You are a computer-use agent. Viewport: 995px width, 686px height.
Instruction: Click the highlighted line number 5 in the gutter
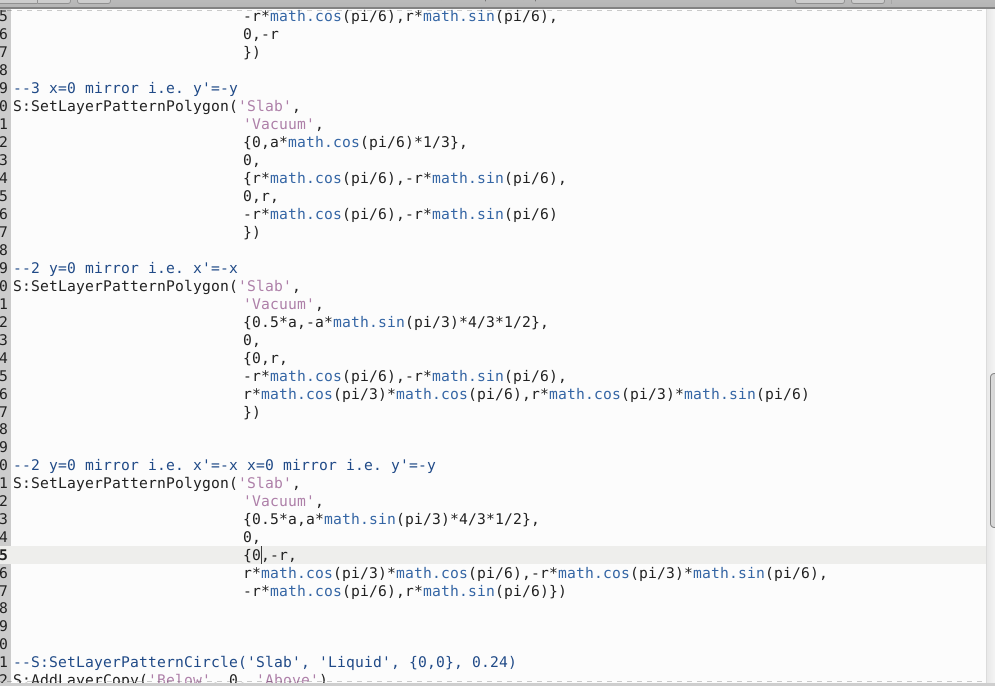pyautogui.click(x=3, y=554)
